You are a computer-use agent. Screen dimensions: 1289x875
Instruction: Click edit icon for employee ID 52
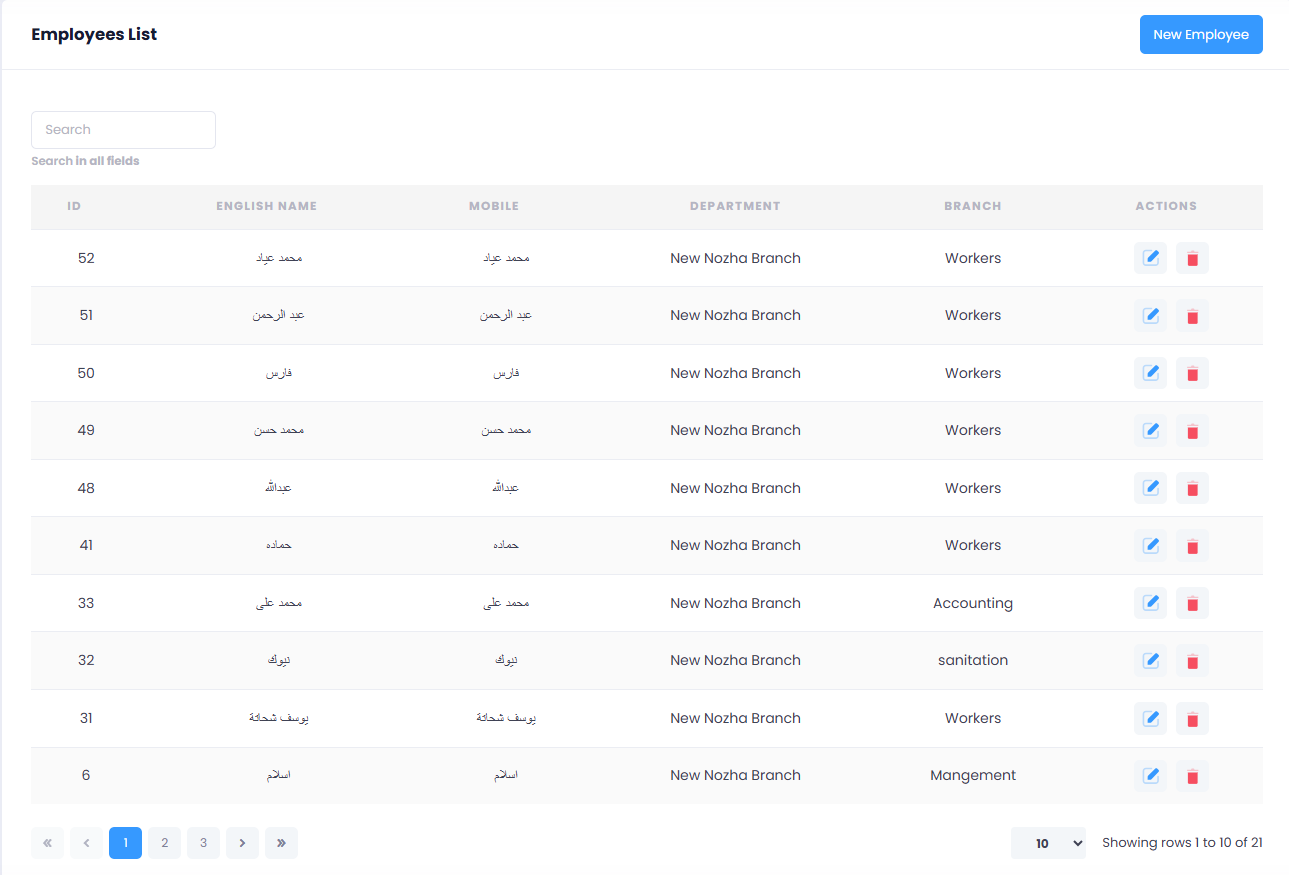1150,258
